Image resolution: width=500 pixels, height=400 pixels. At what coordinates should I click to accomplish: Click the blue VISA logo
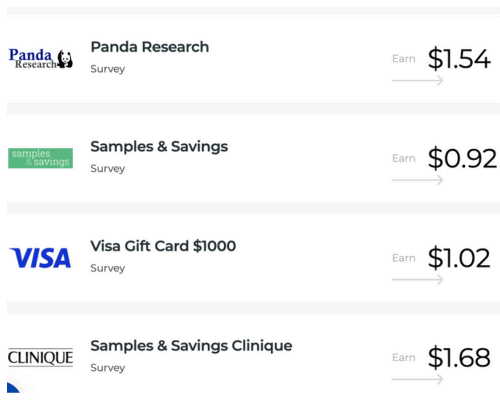coord(40,258)
